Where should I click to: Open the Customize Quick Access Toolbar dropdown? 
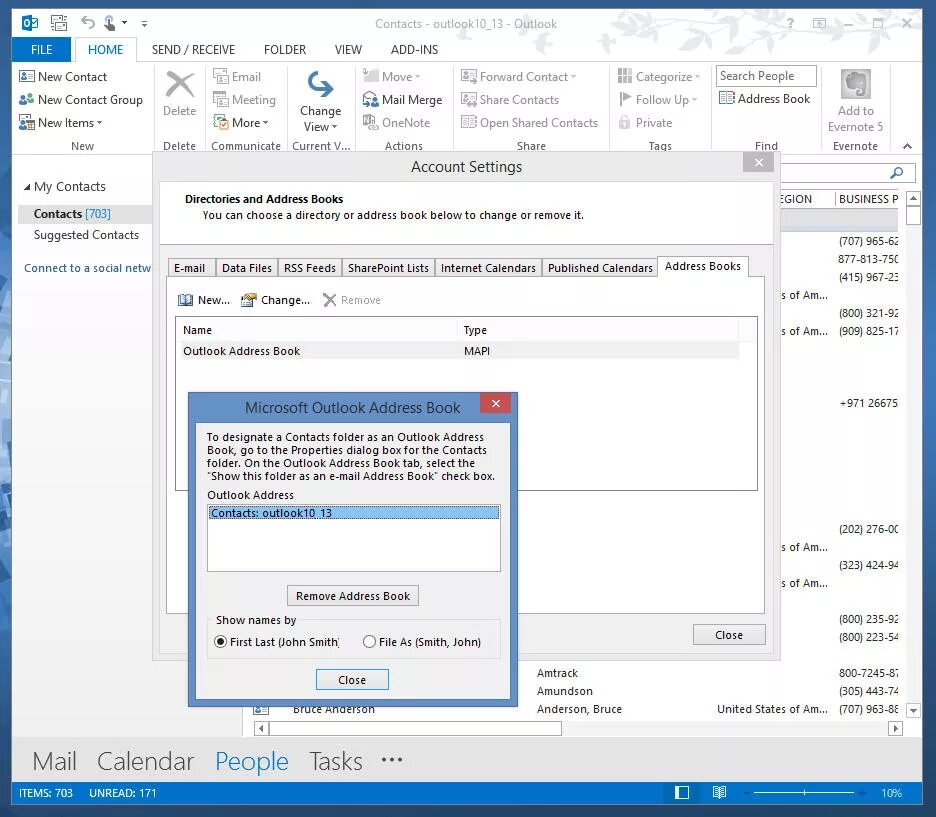pos(144,23)
